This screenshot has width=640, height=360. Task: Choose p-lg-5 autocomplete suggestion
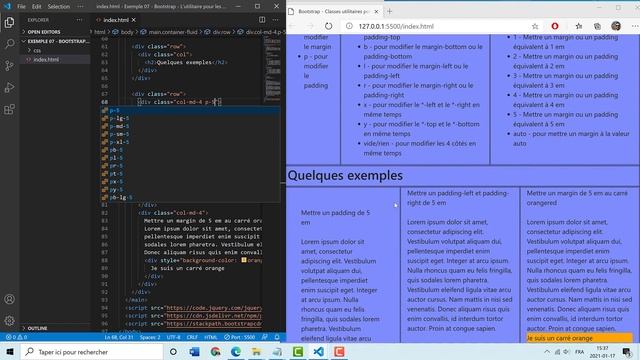click(x=190, y=118)
